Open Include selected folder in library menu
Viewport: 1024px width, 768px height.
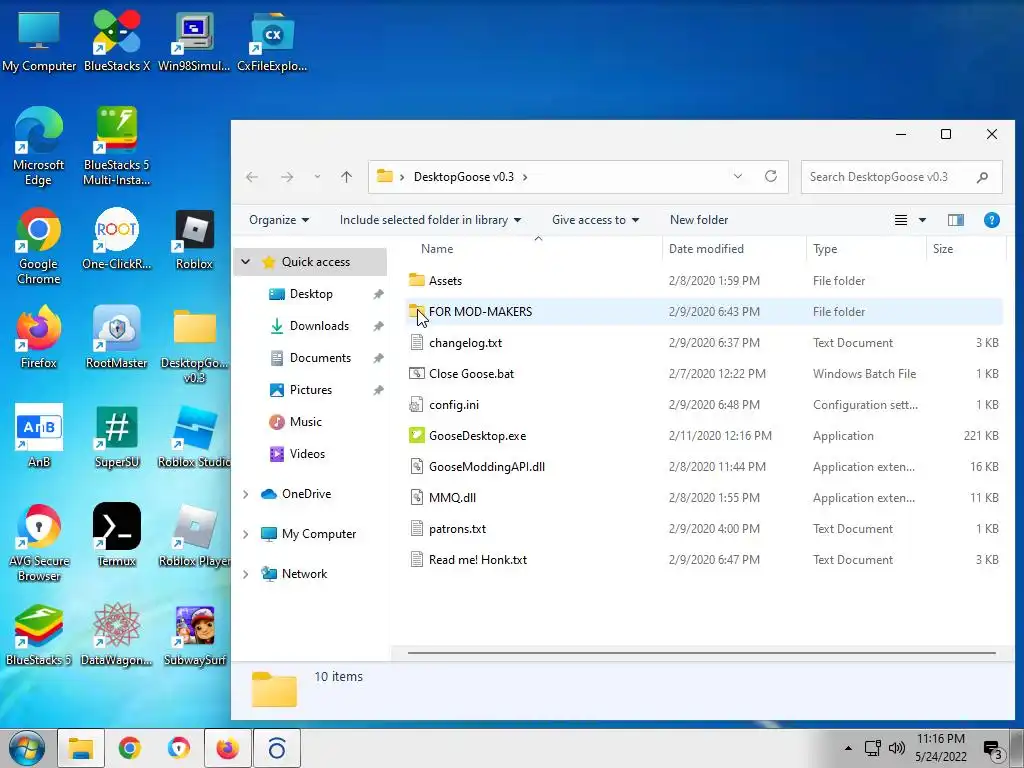pyautogui.click(x=430, y=220)
